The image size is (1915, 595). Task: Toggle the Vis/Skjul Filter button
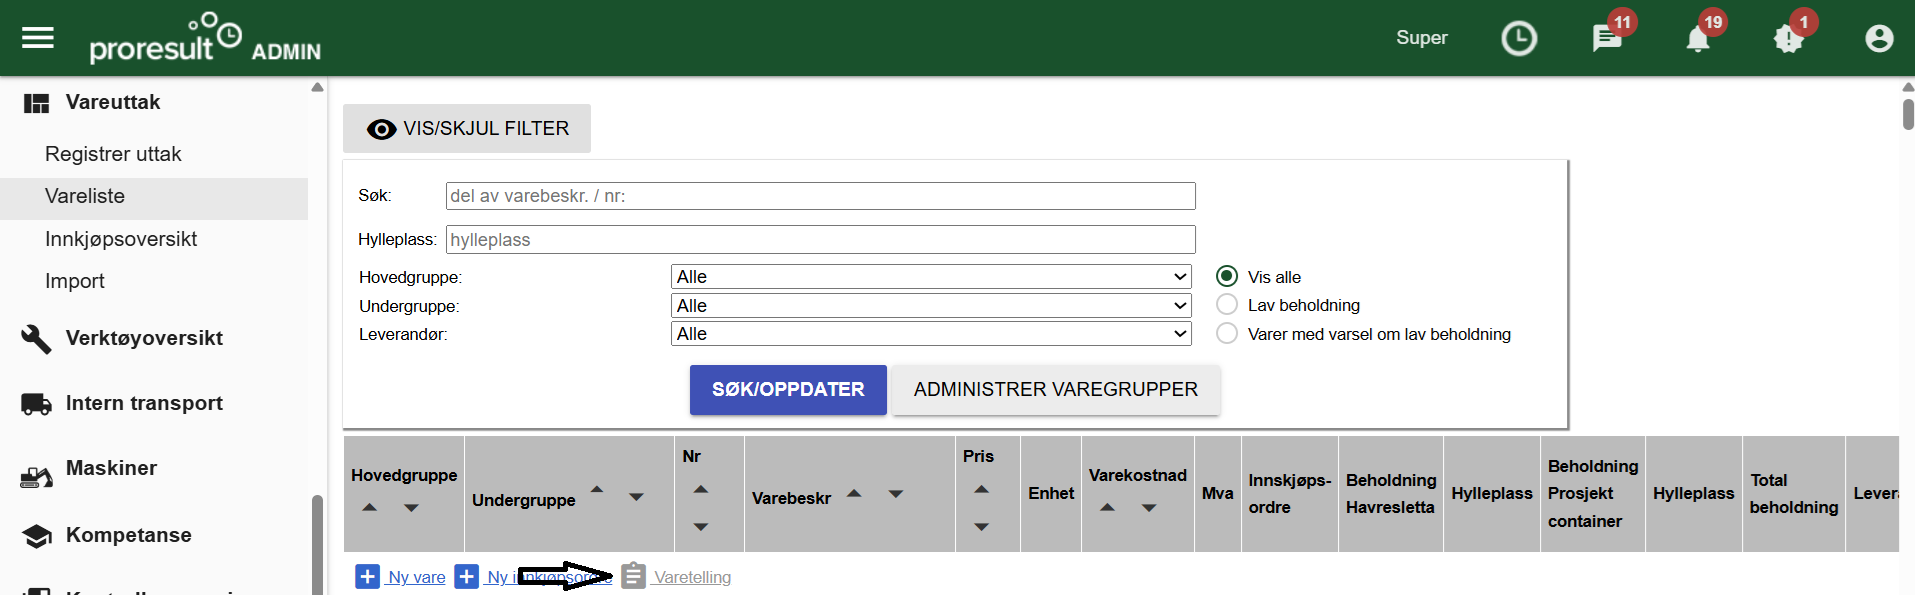467,129
